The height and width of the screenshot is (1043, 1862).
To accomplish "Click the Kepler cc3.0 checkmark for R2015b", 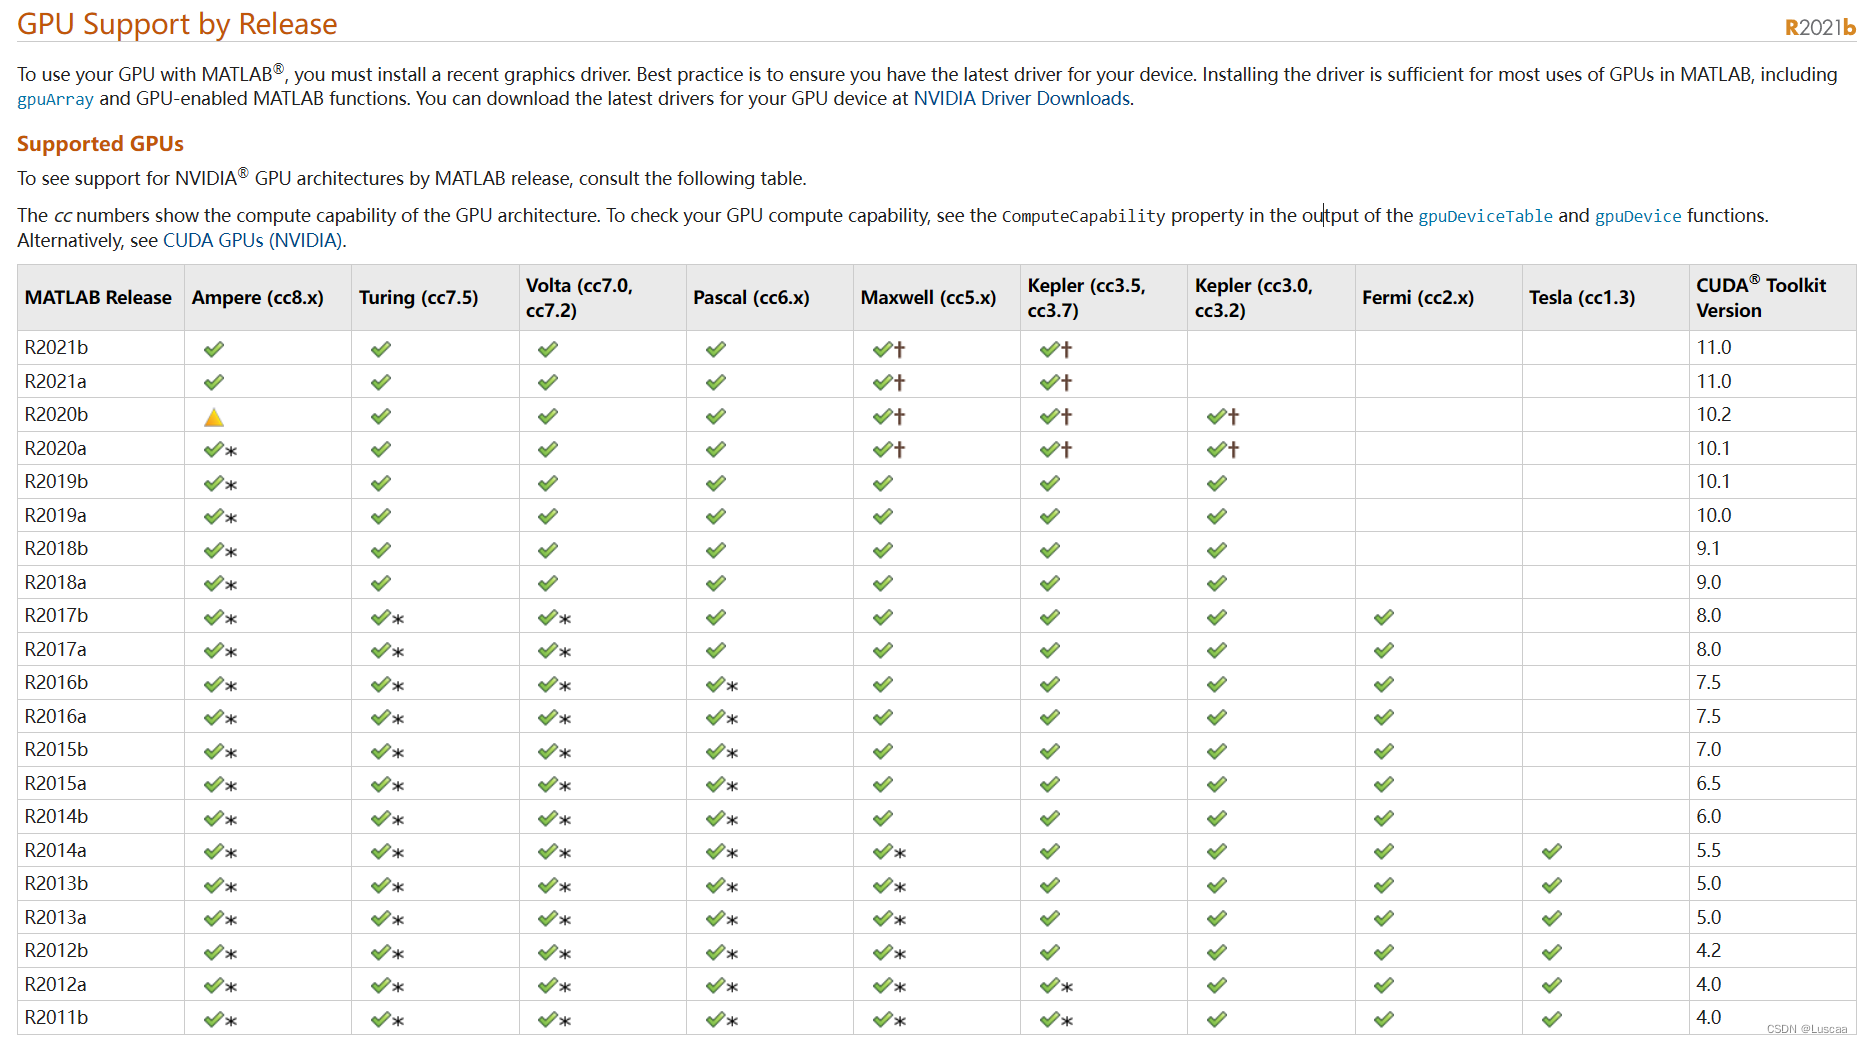I will pyautogui.click(x=1217, y=752).
